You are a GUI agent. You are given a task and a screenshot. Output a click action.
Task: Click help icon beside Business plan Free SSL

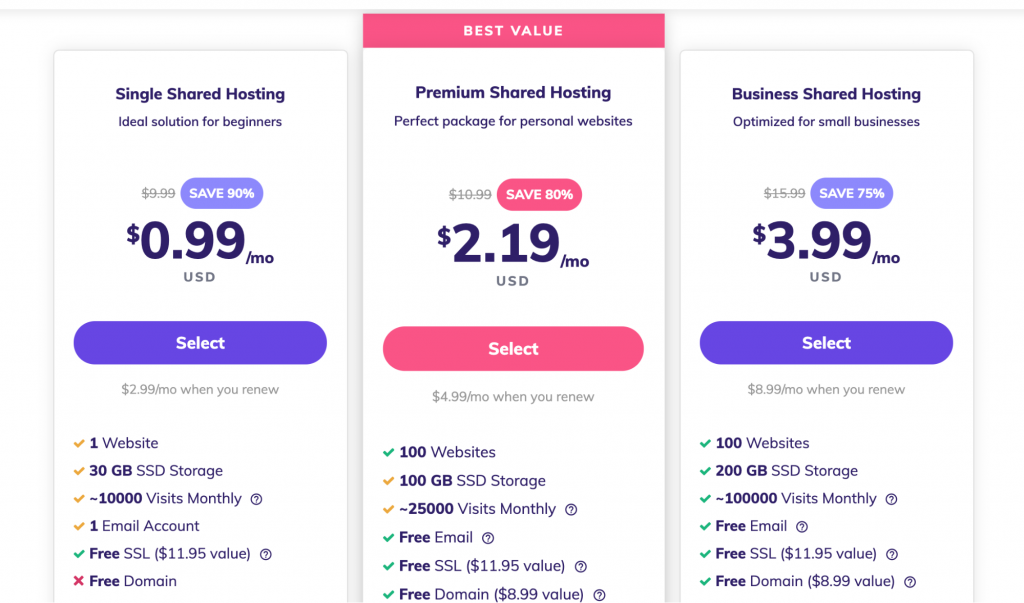pyautogui.click(x=892, y=554)
